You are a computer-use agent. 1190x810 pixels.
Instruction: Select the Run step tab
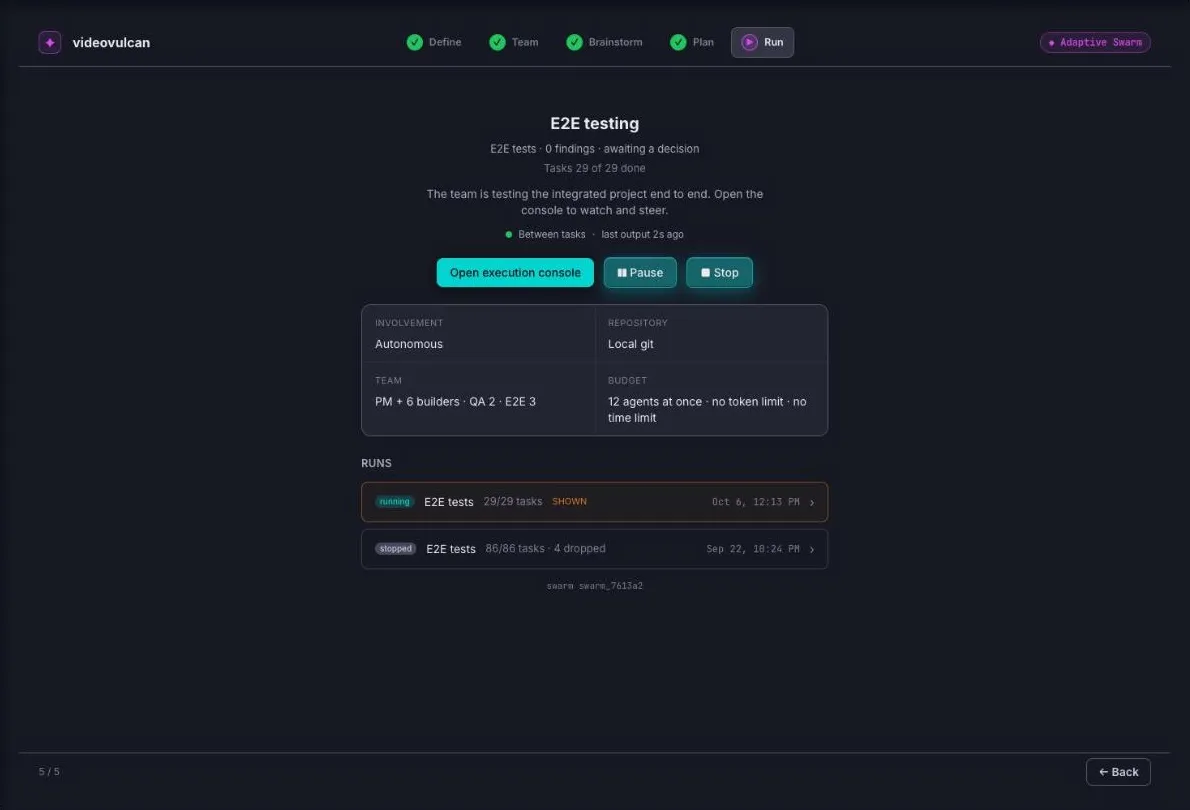(x=762, y=43)
